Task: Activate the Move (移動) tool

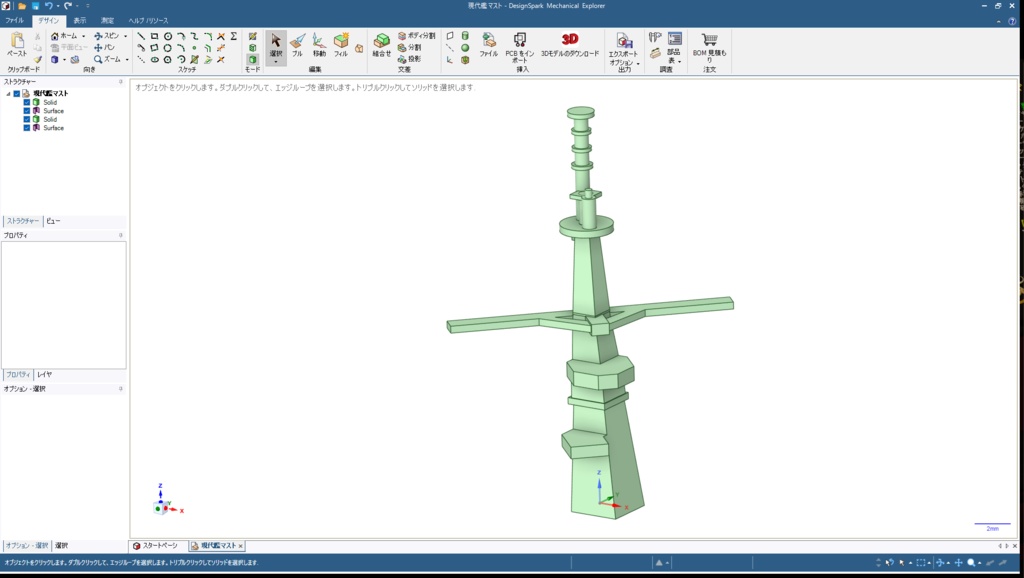Action: (x=319, y=44)
